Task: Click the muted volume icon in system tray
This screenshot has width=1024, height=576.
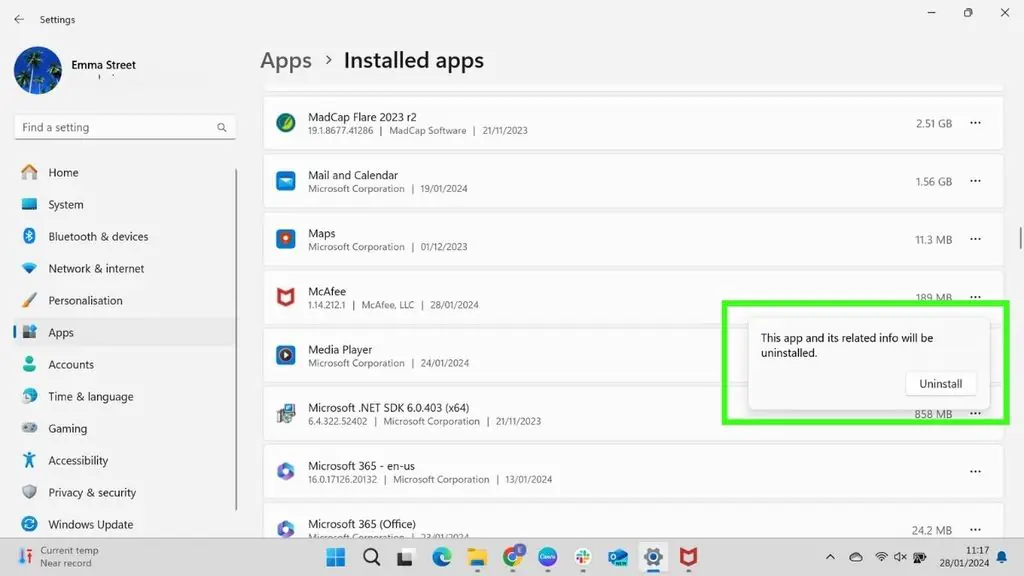Action: (901, 557)
